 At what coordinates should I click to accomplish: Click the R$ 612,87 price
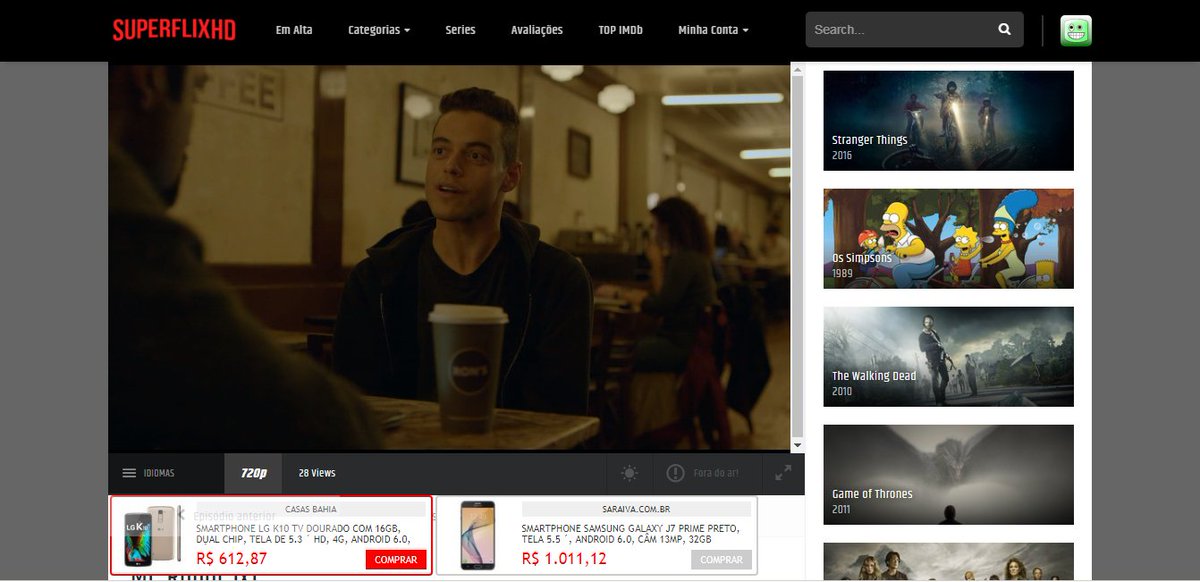point(232,559)
